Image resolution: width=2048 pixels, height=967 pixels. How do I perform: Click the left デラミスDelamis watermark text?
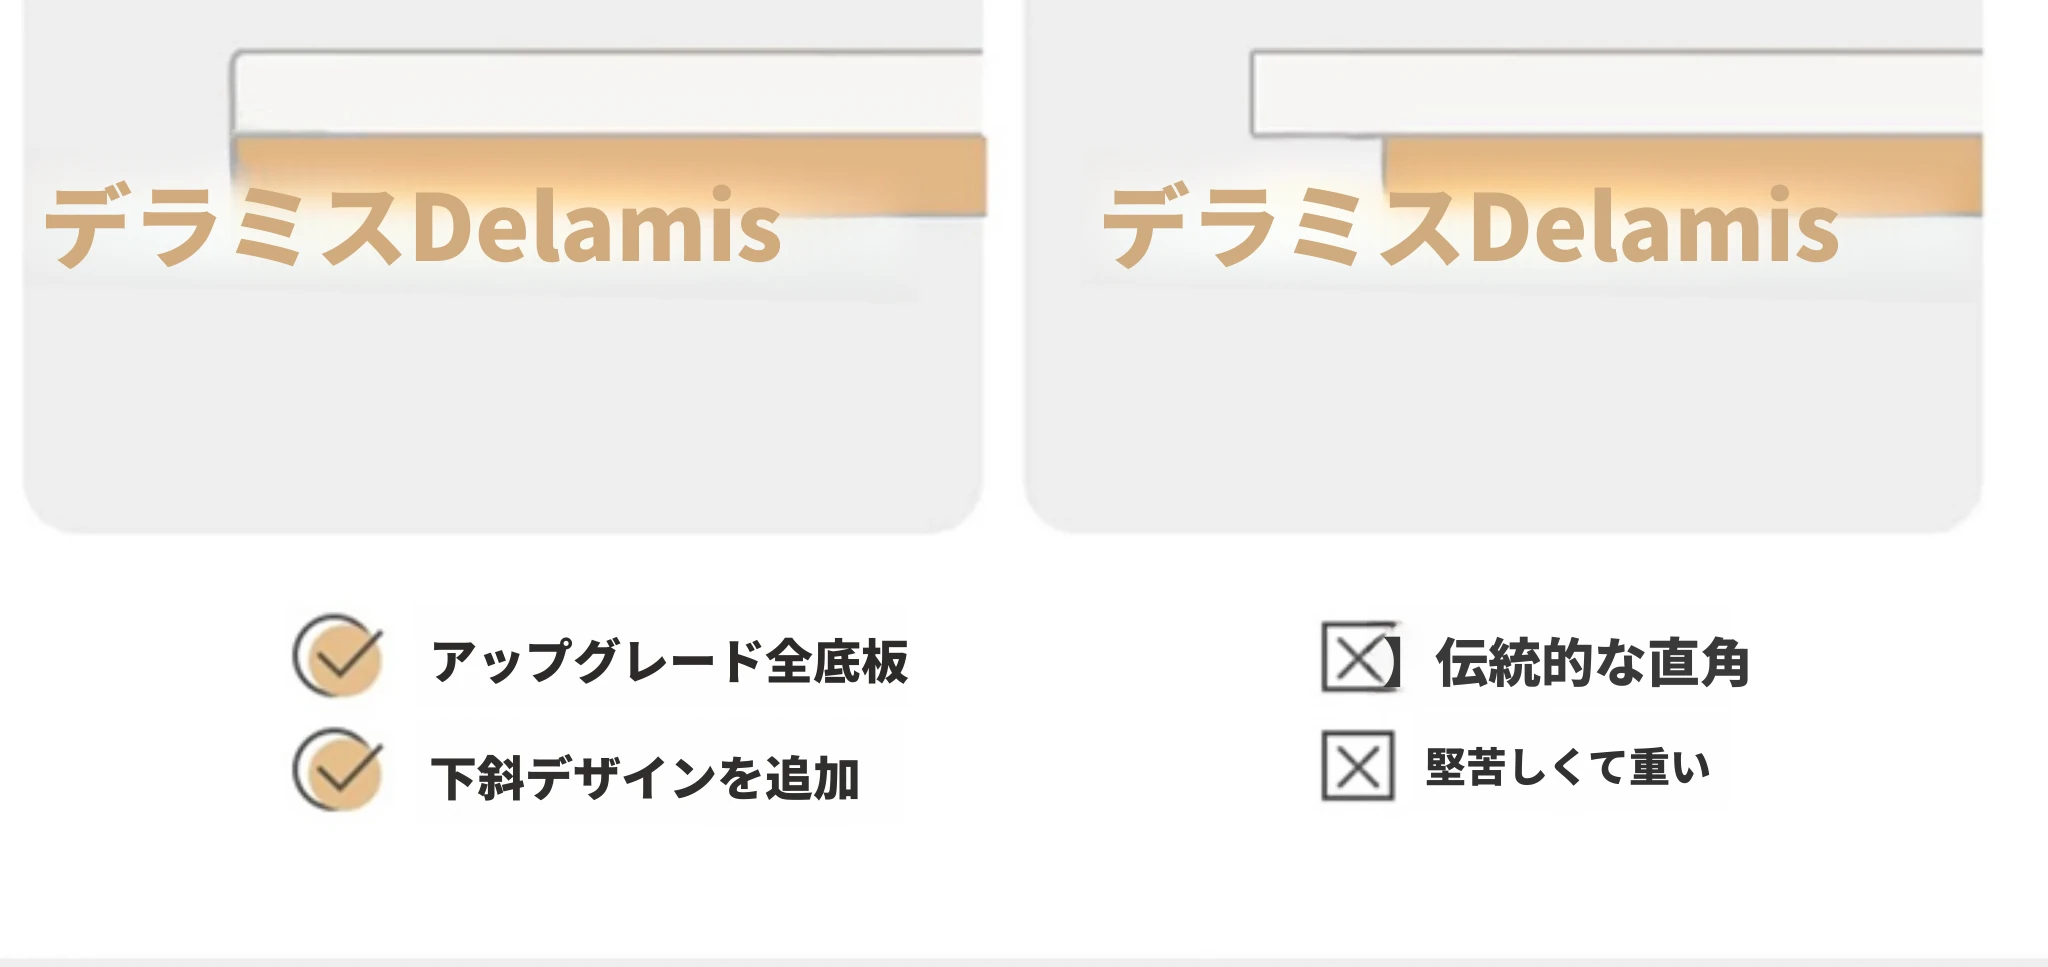[x=412, y=226]
